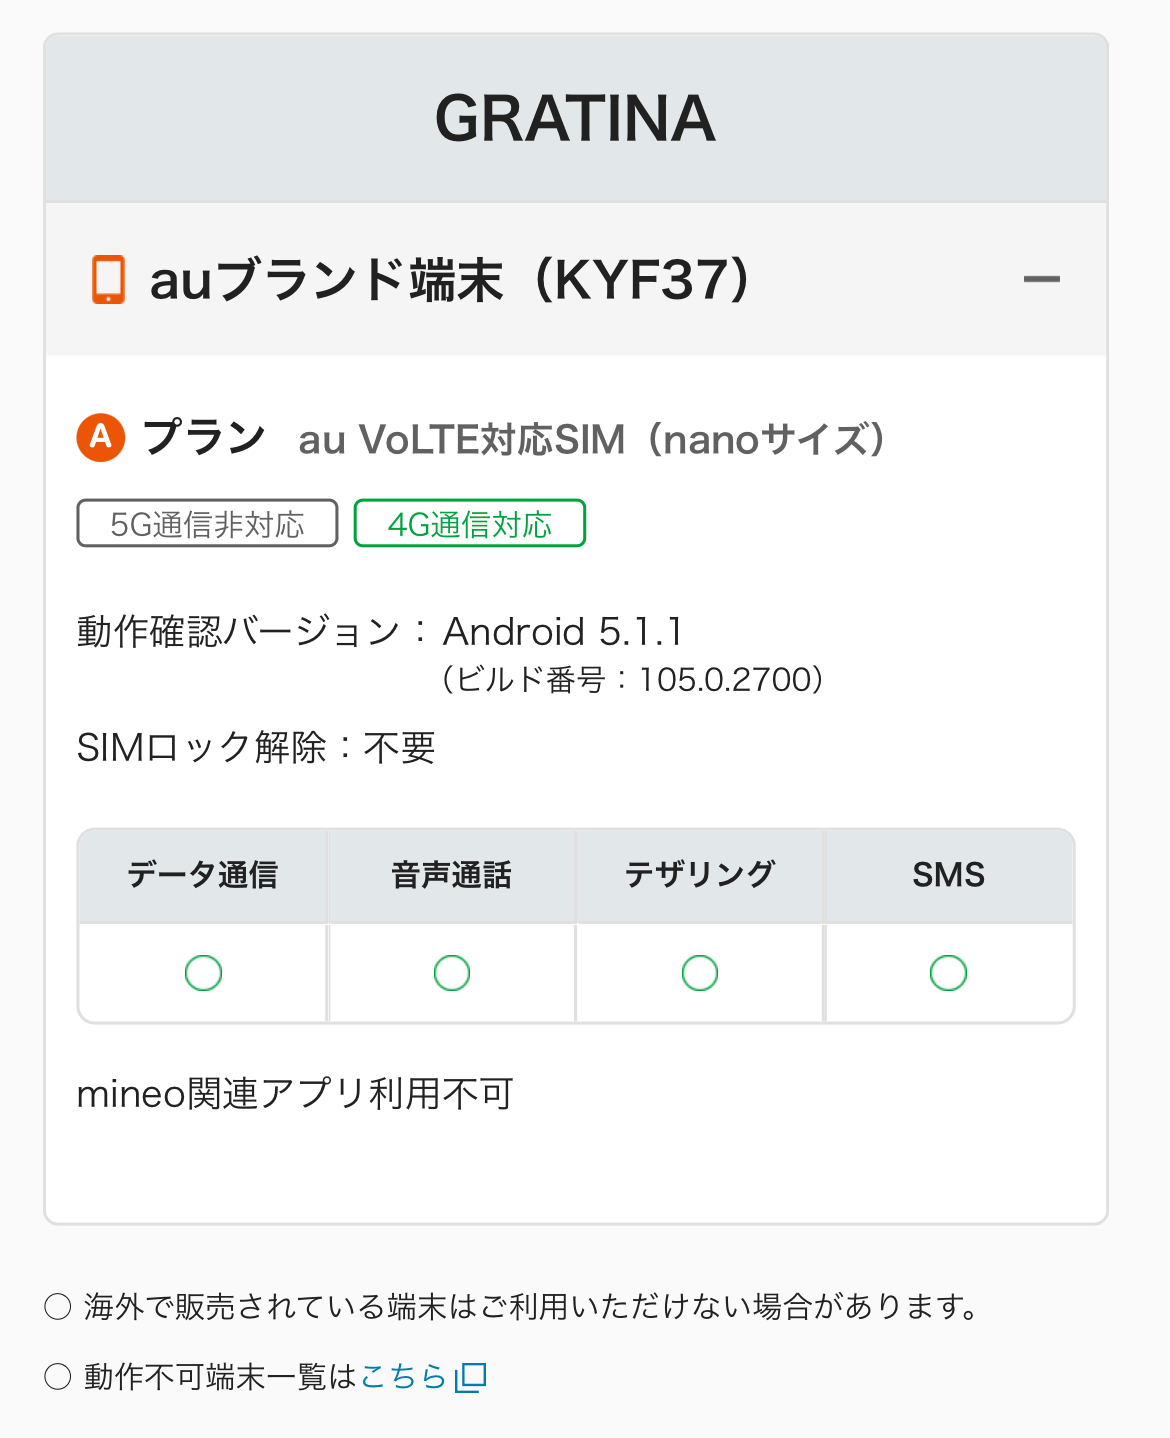Click the circle under SMS
This screenshot has height=1438, width=1170.
[948, 972]
